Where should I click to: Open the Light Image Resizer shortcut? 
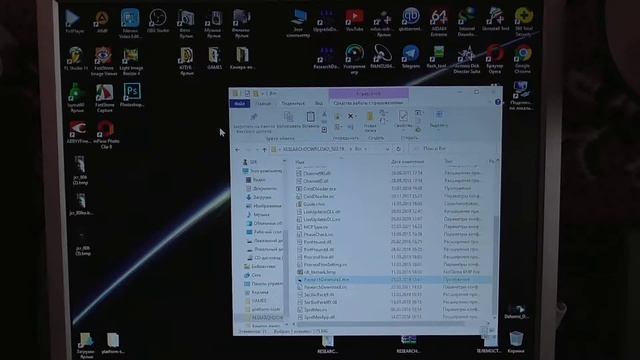click(131, 60)
